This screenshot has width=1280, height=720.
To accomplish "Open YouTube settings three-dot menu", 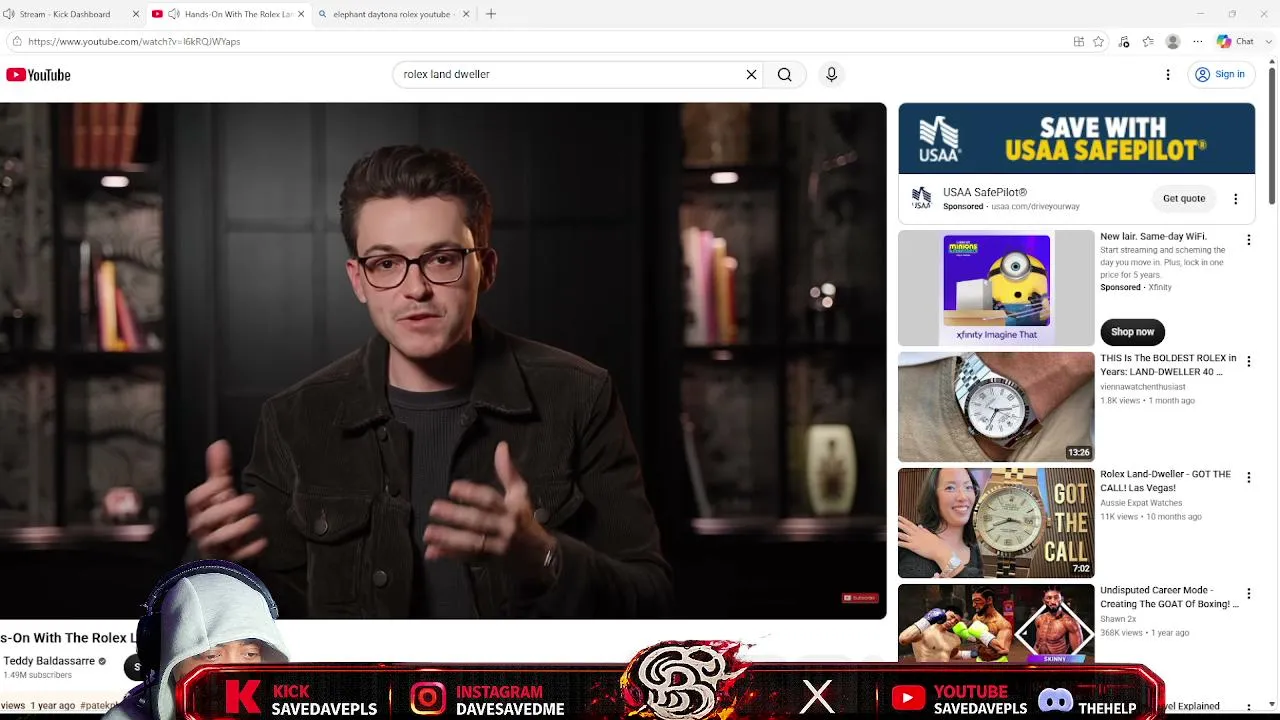I will click(1168, 74).
